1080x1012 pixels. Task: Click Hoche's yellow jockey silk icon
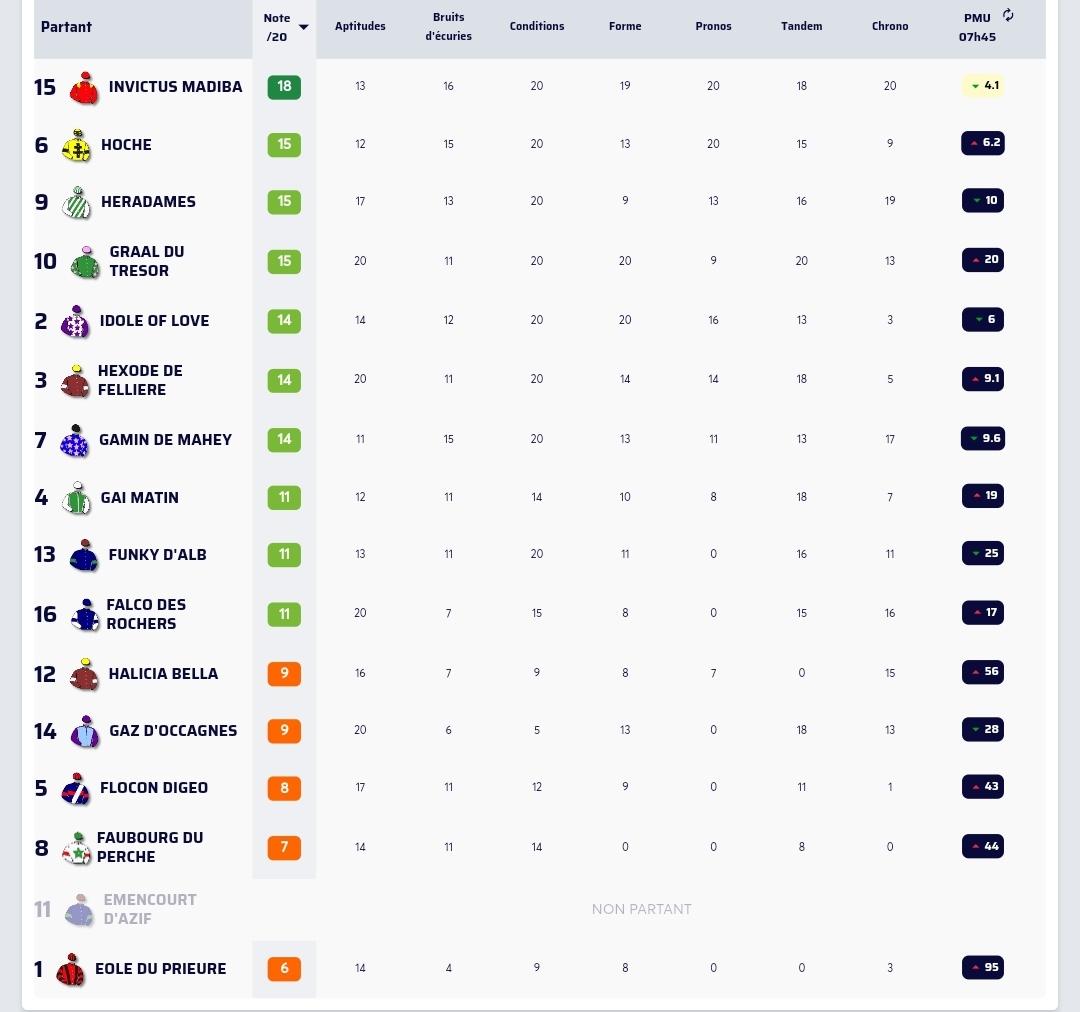coord(76,145)
